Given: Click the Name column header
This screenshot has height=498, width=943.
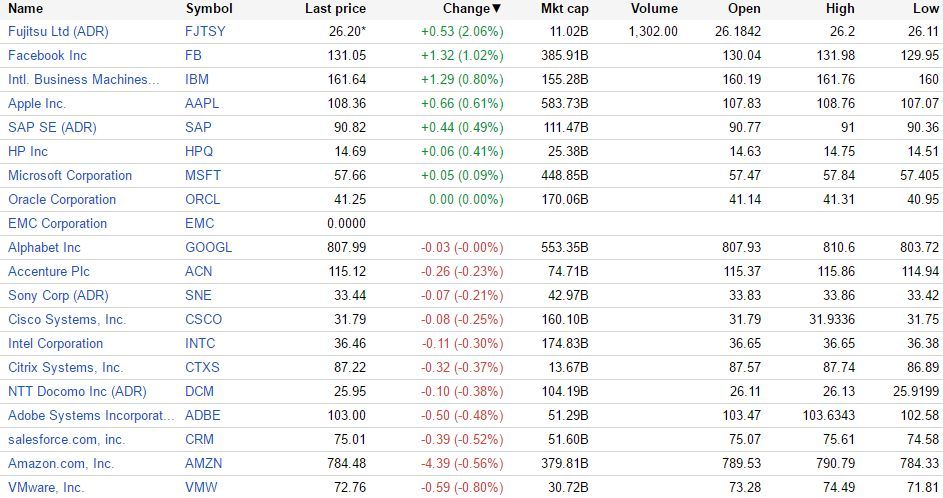Looking at the screenshot, I should [x=26, y=8].
